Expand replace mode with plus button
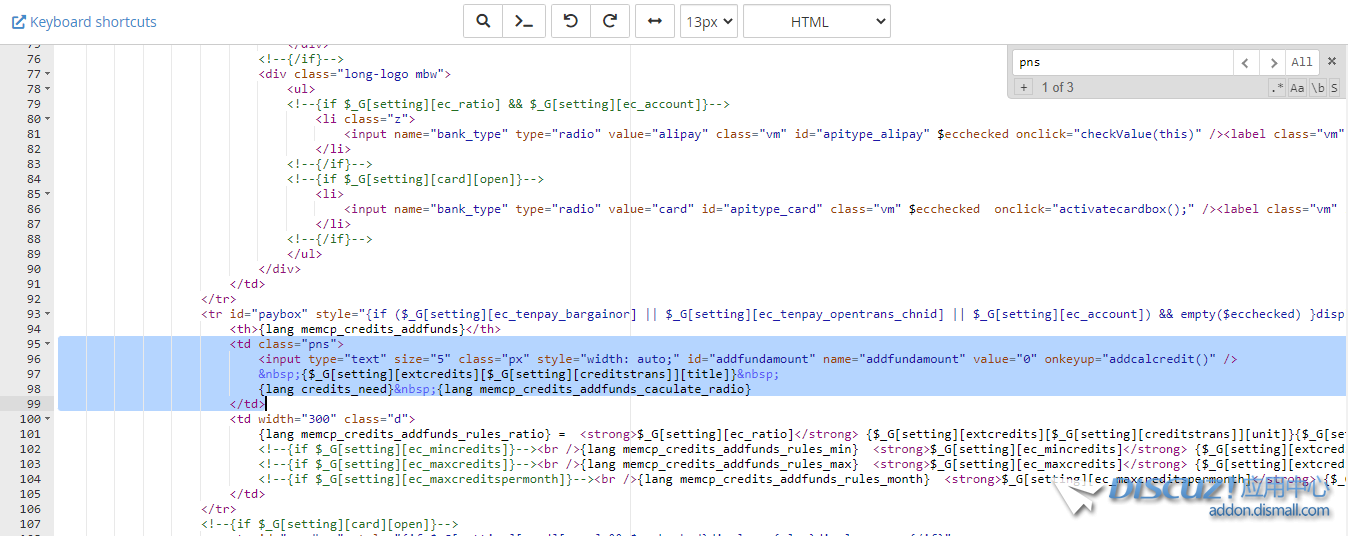The image size is (1348, 536). (1023, 88)
